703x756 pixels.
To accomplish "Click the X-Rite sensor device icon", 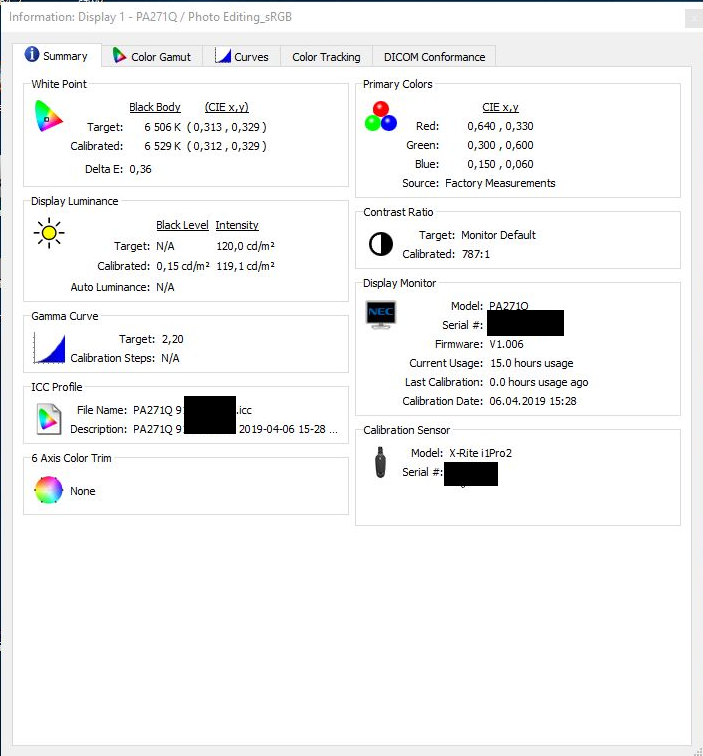I will (x=380, y=462).
